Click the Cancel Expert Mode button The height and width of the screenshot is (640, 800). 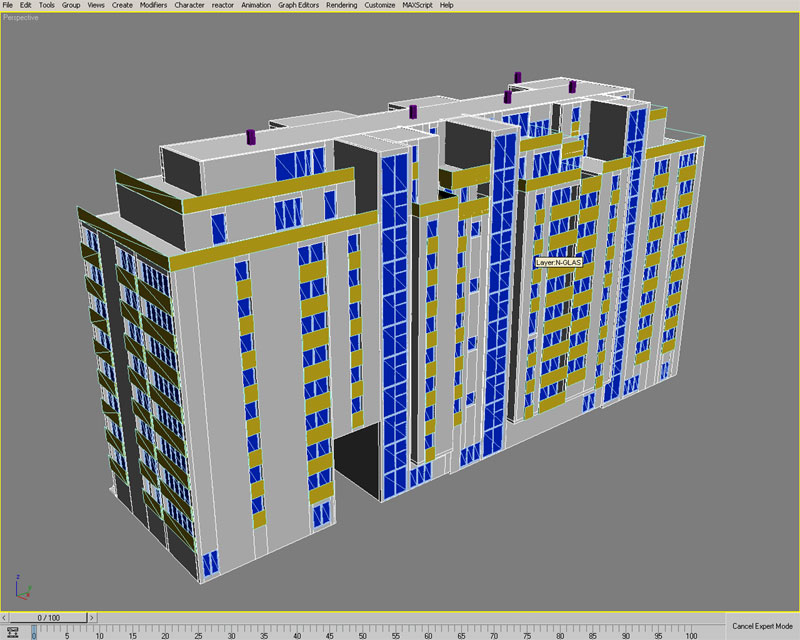[x=763, y=625]
